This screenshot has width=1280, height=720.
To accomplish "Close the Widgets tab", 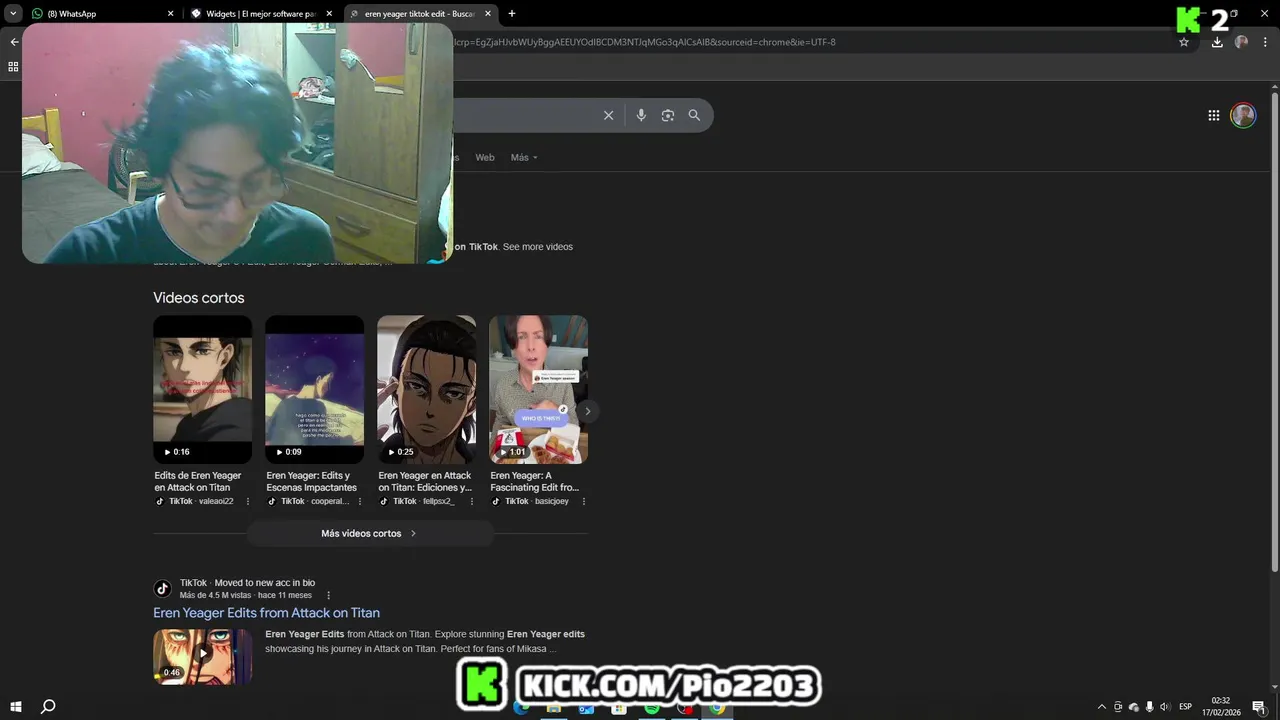I will coord(329,14).
